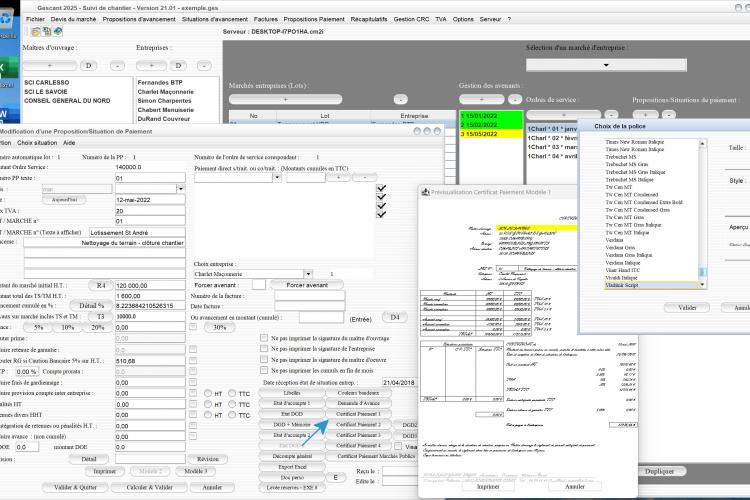This screenshot has width=750, height=500.
Task: Click the first toolbar icon under Fichier
Action: tap(36, 32)
